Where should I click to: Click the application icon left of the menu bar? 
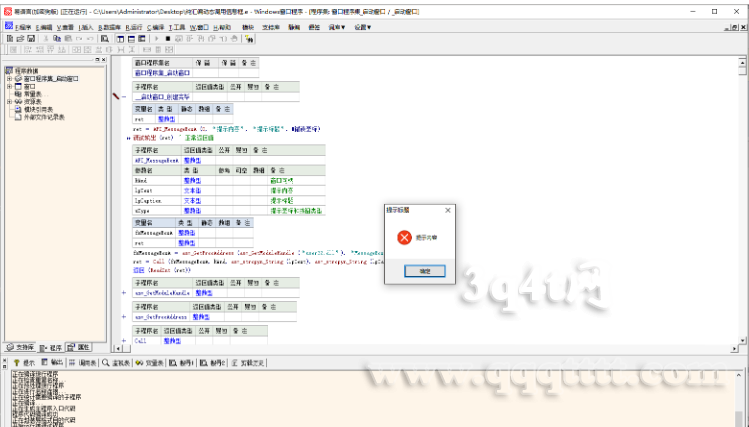point(9,26)
